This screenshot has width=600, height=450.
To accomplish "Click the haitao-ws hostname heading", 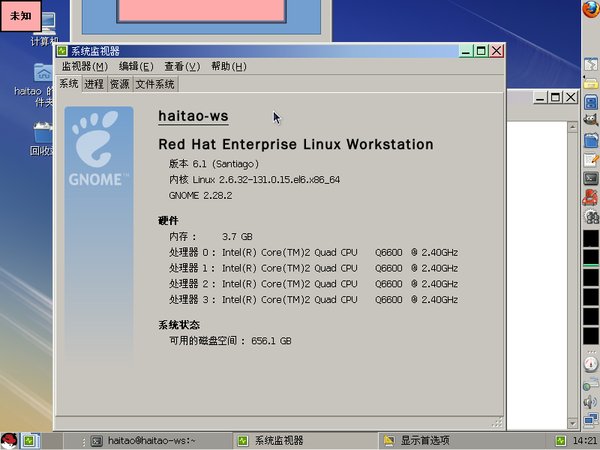I will pos(193,116).
